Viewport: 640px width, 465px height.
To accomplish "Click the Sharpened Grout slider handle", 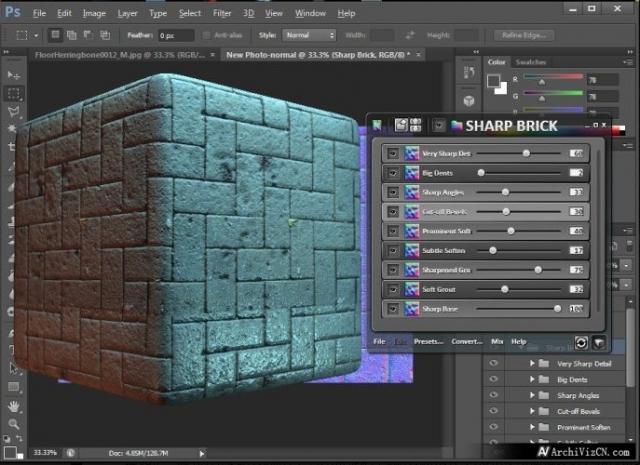I will coord(538,270).
